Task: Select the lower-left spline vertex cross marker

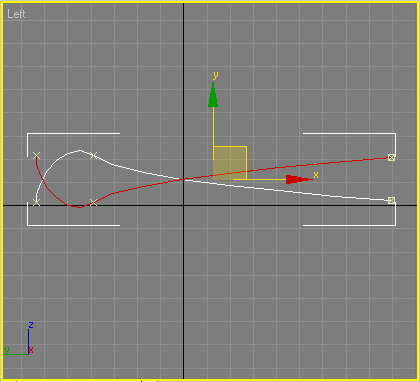Action: click(36, 202)
